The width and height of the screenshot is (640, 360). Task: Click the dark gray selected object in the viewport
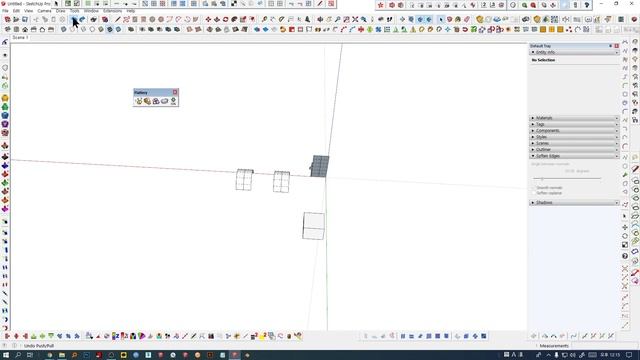pos(320,166)
